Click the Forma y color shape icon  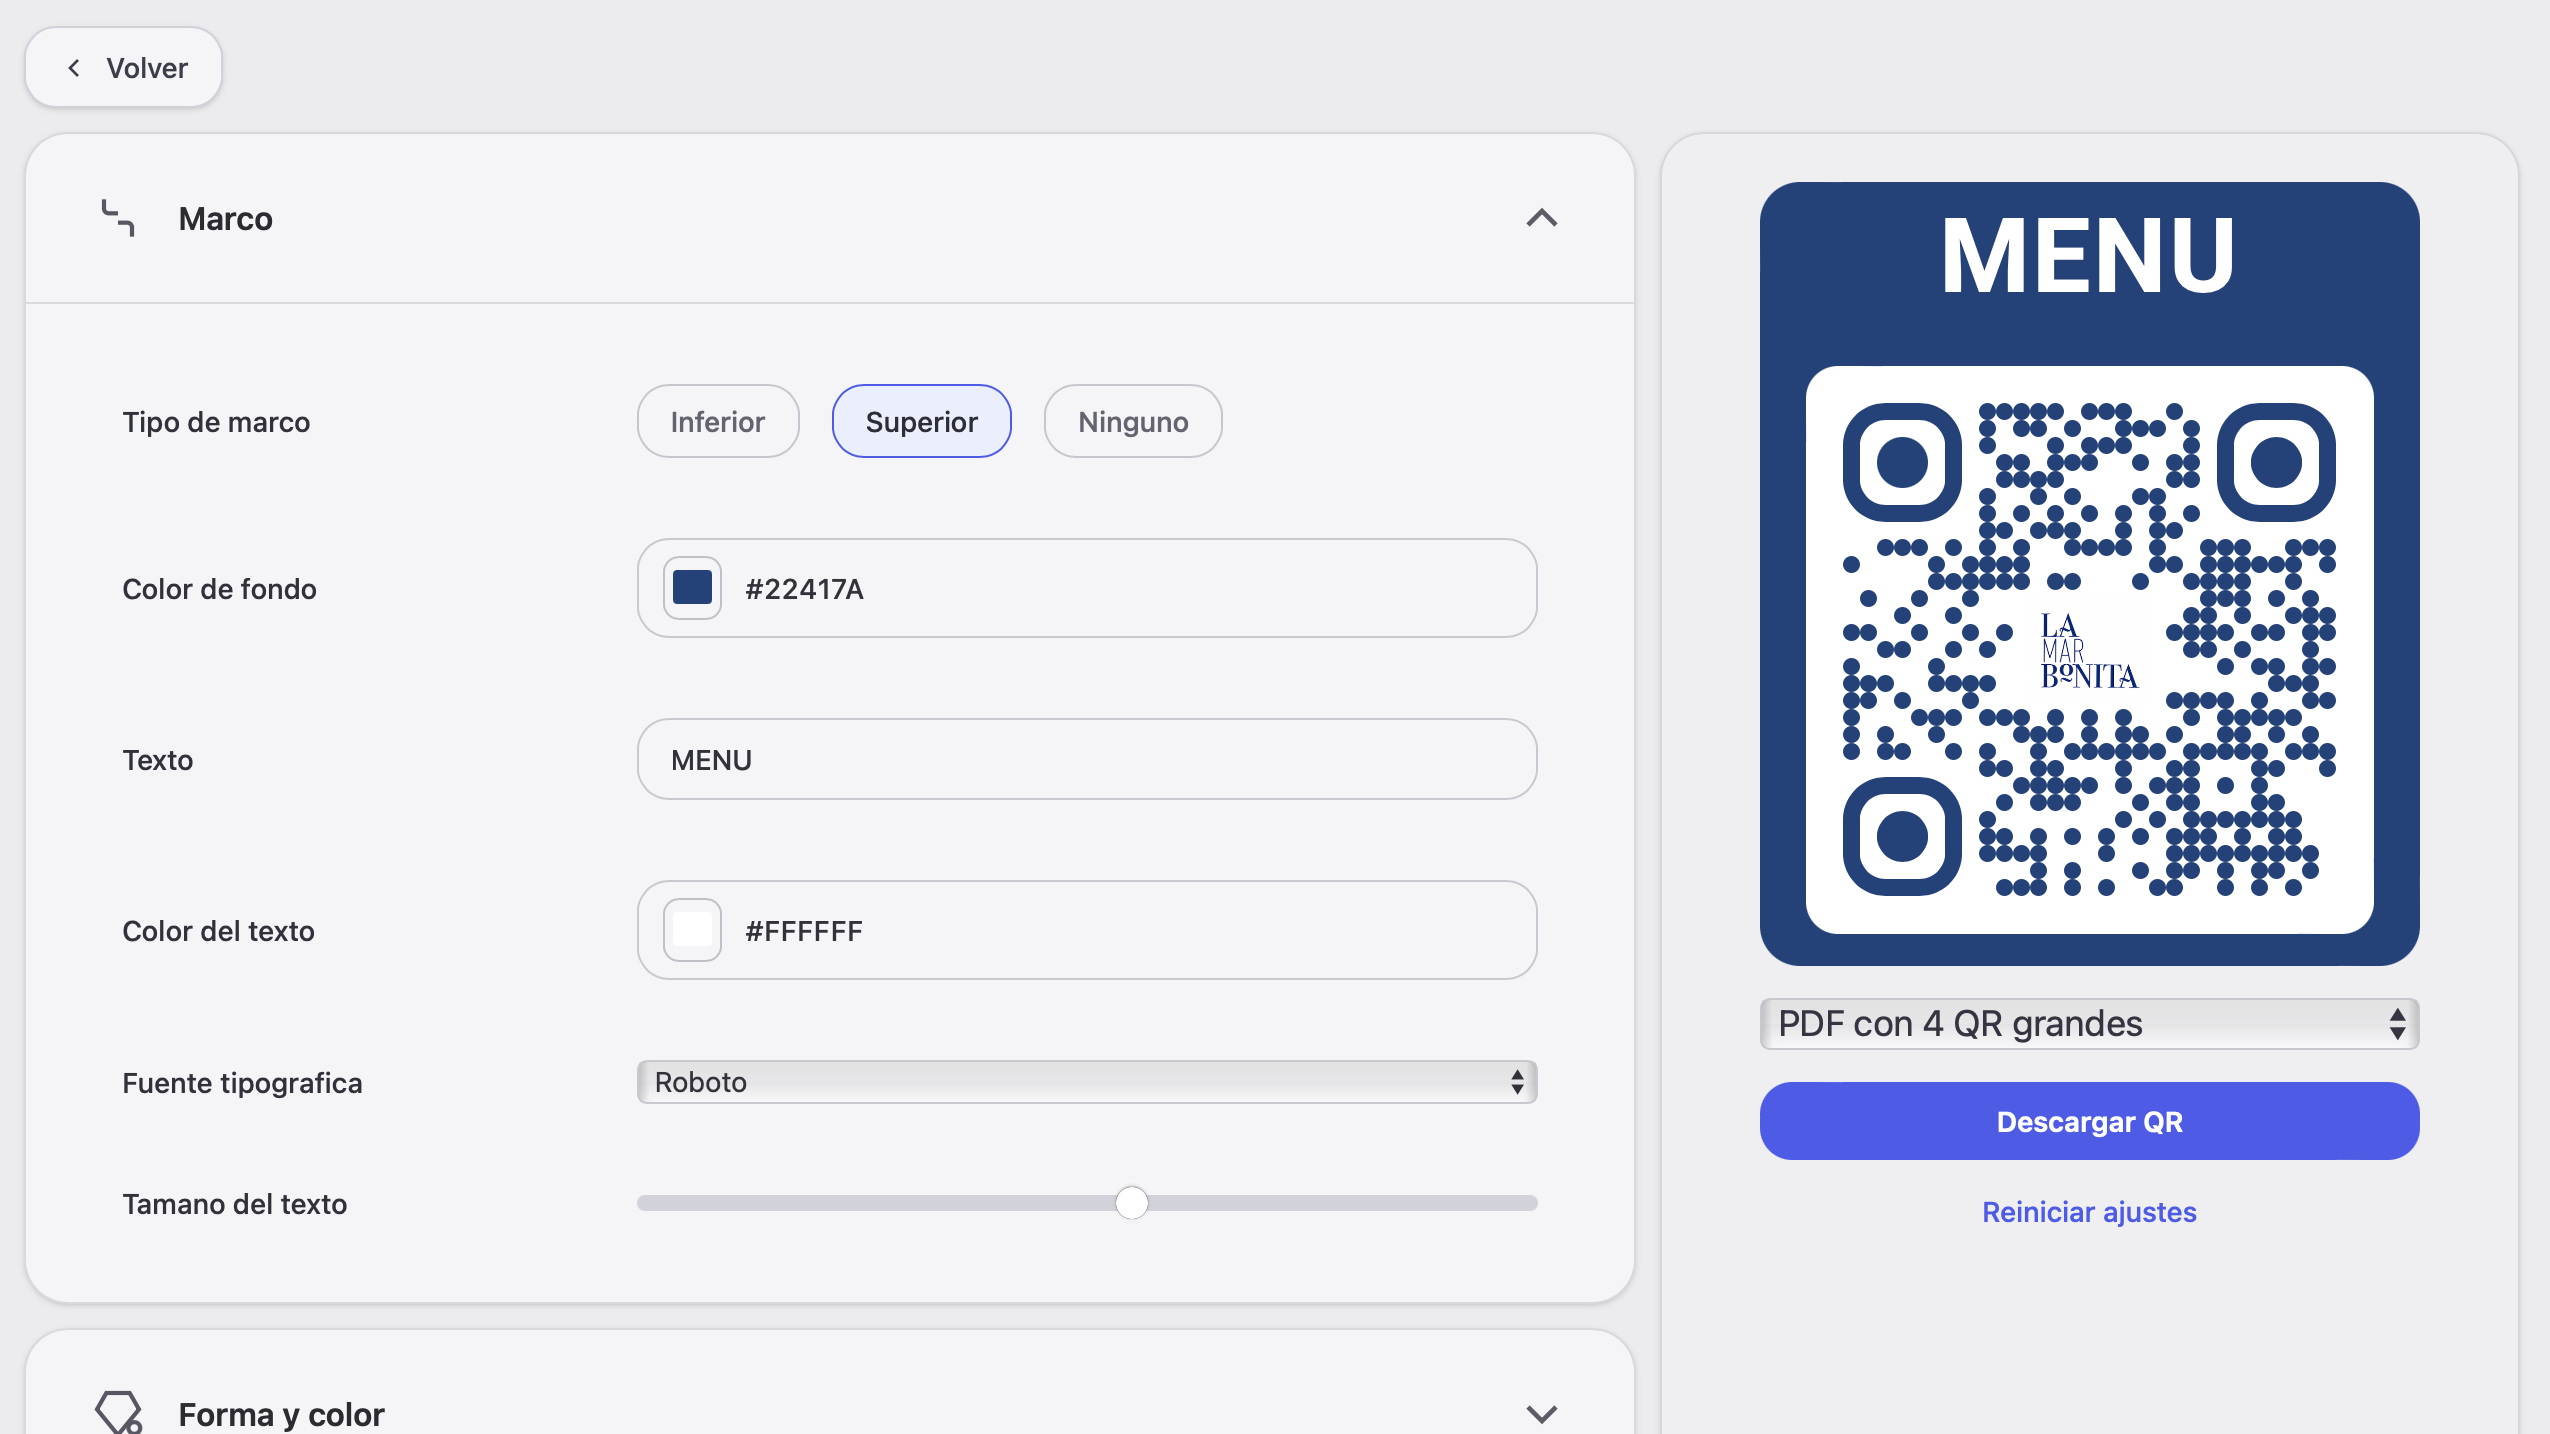118,1412
